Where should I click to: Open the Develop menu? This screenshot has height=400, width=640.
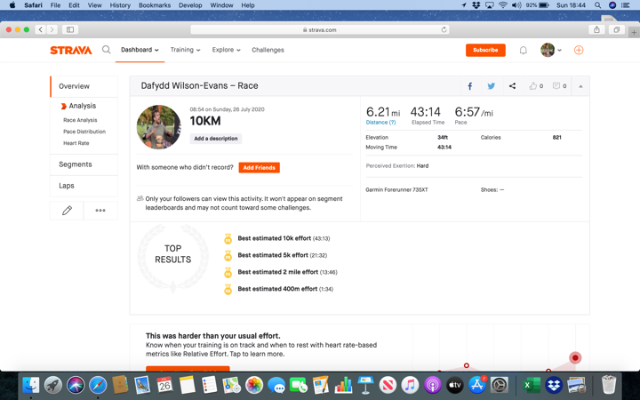[190, 5]
